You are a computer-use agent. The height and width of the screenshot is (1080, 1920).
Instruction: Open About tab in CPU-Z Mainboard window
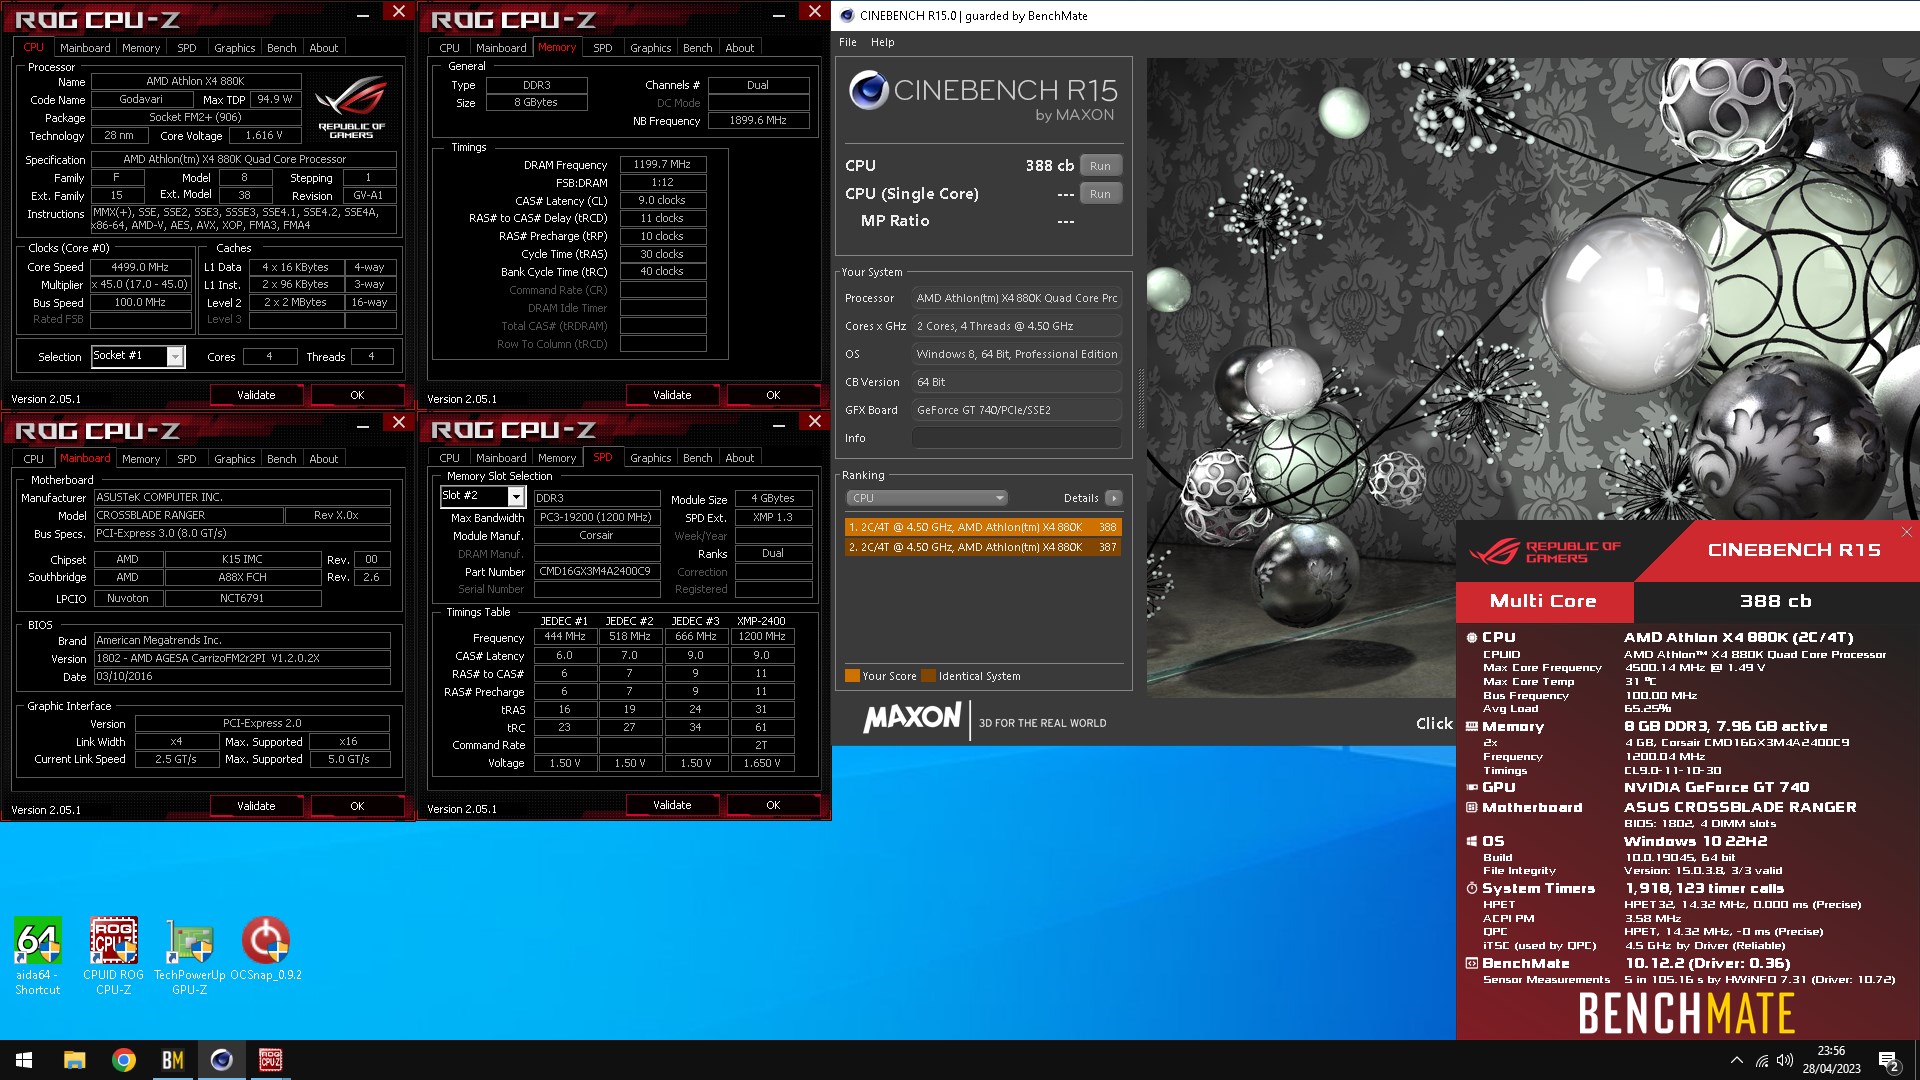point(324,459)
